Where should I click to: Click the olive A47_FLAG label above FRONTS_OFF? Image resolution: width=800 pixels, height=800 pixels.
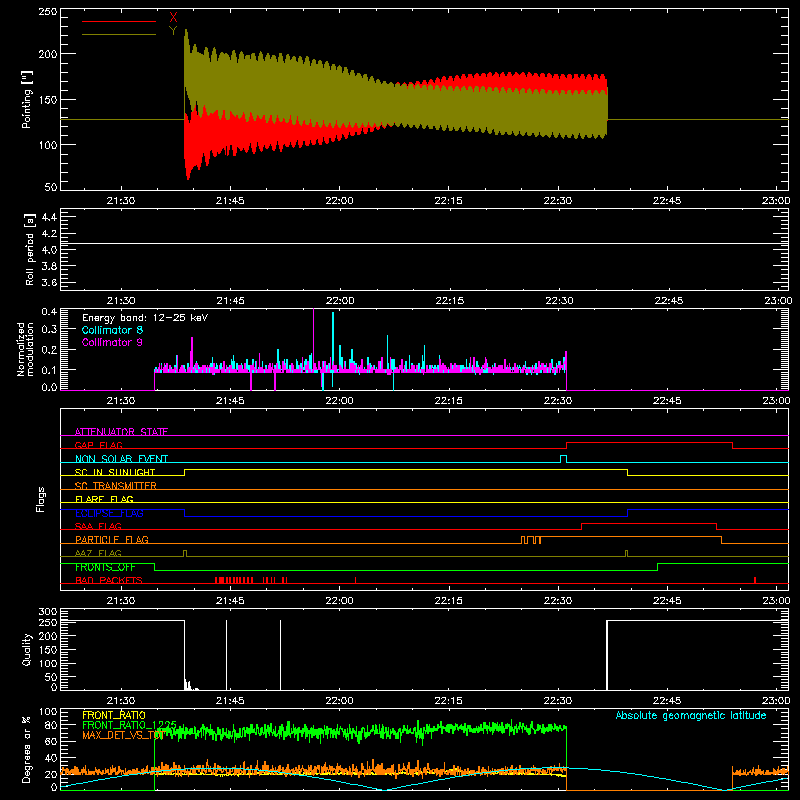point(98,553)
